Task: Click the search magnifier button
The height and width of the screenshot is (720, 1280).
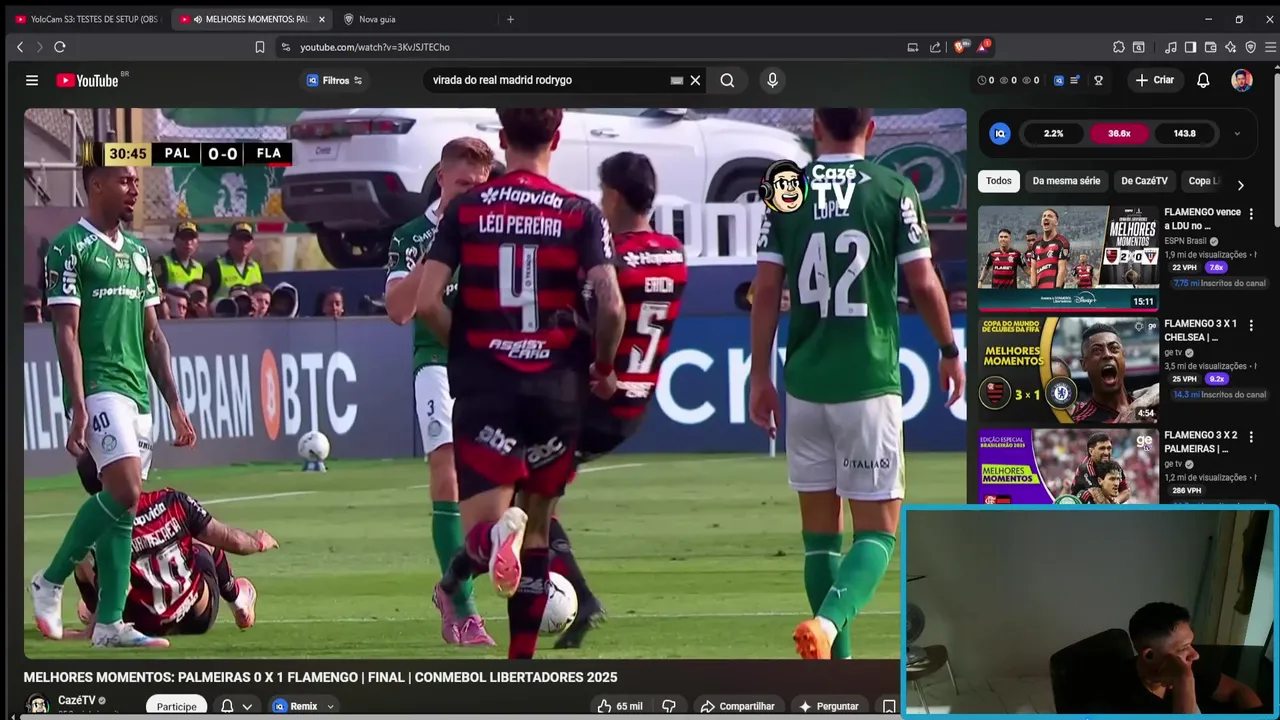Action: click(x=727, y=80)
